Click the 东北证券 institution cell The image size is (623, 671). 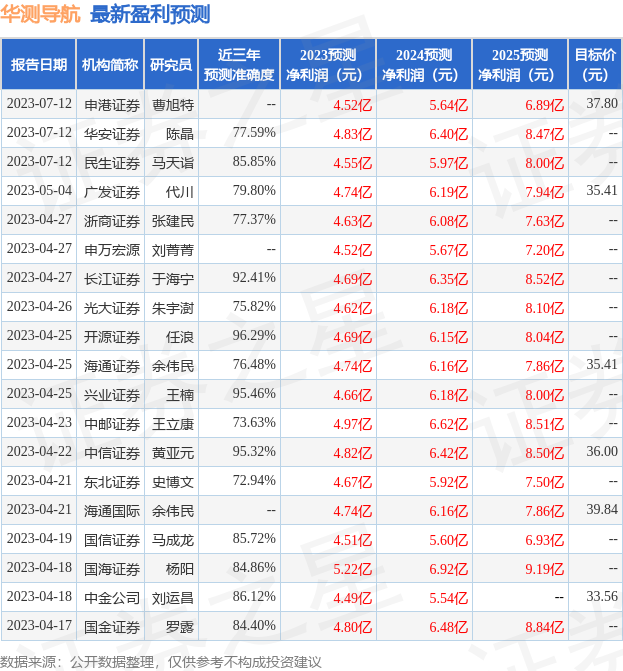pyautogui.click(x=112, y=482)
